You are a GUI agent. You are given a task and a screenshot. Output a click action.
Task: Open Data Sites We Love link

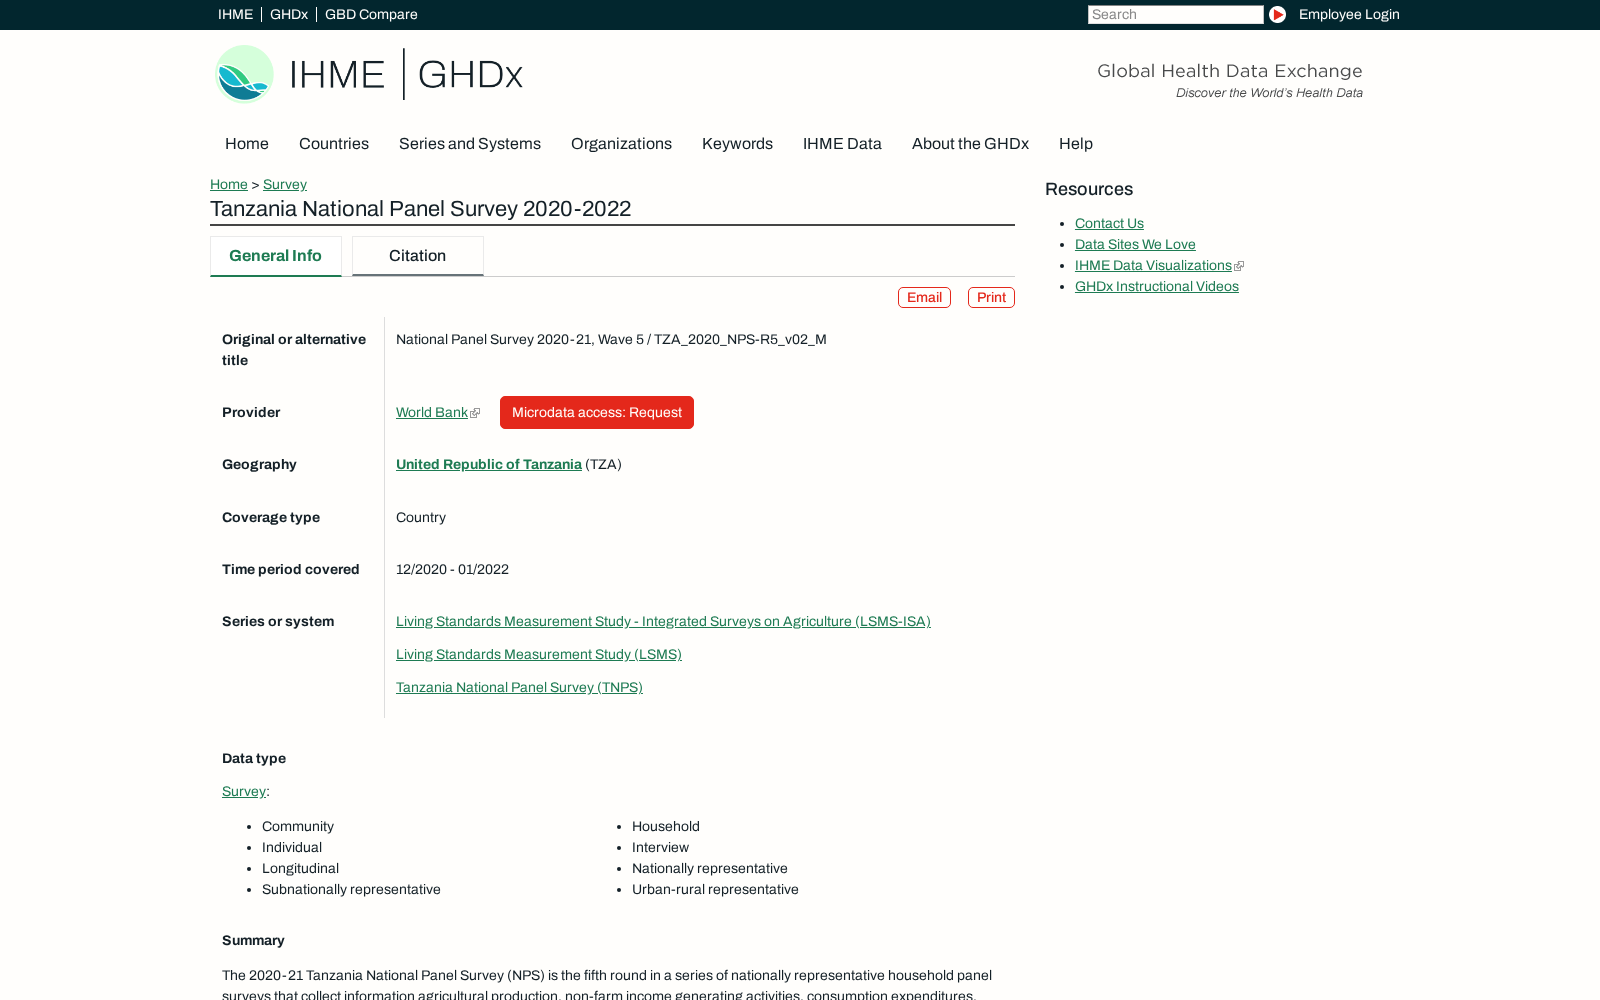(x=1135, y=245)
